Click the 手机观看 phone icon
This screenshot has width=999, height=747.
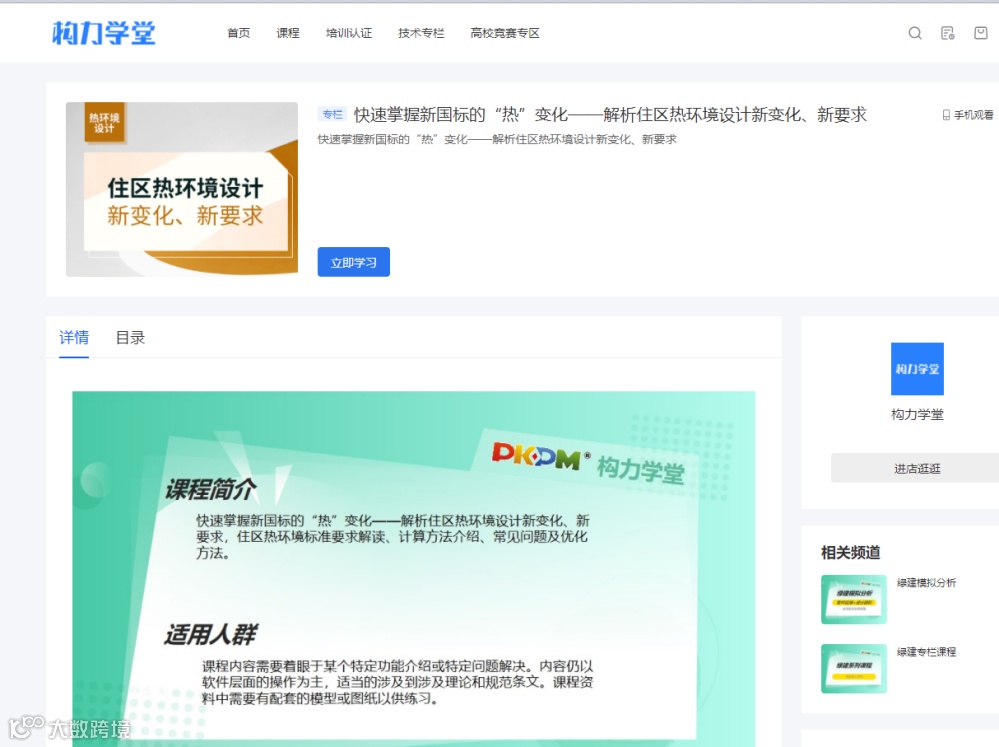[946, 115]
